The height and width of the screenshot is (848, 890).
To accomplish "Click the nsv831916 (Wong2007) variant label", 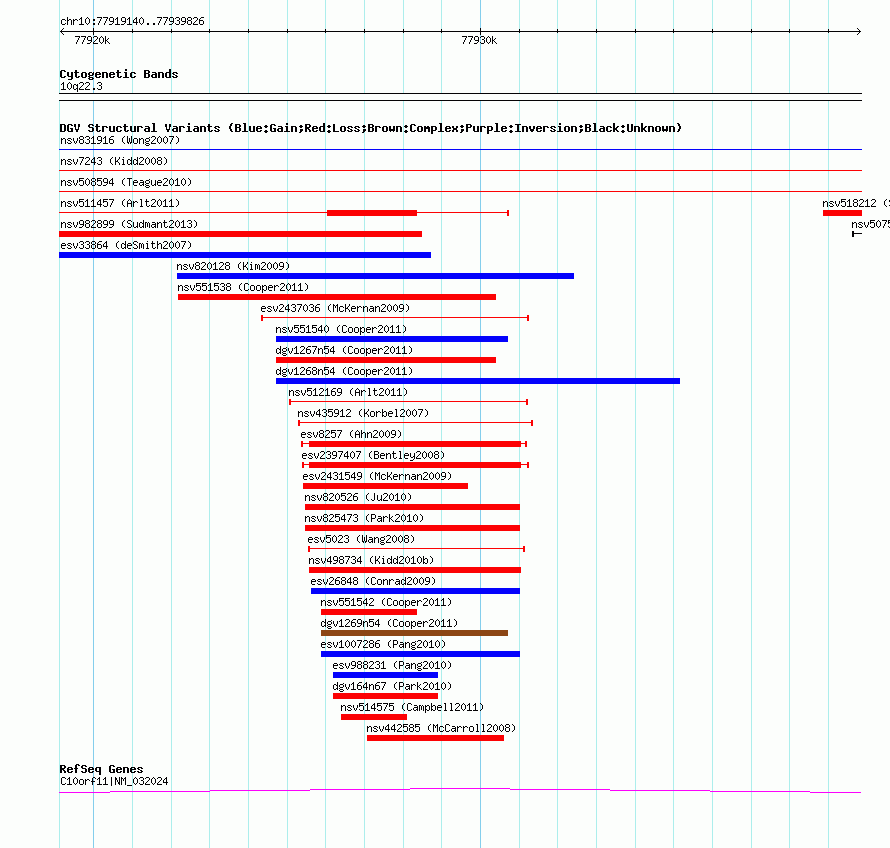I will click(120, 140).
